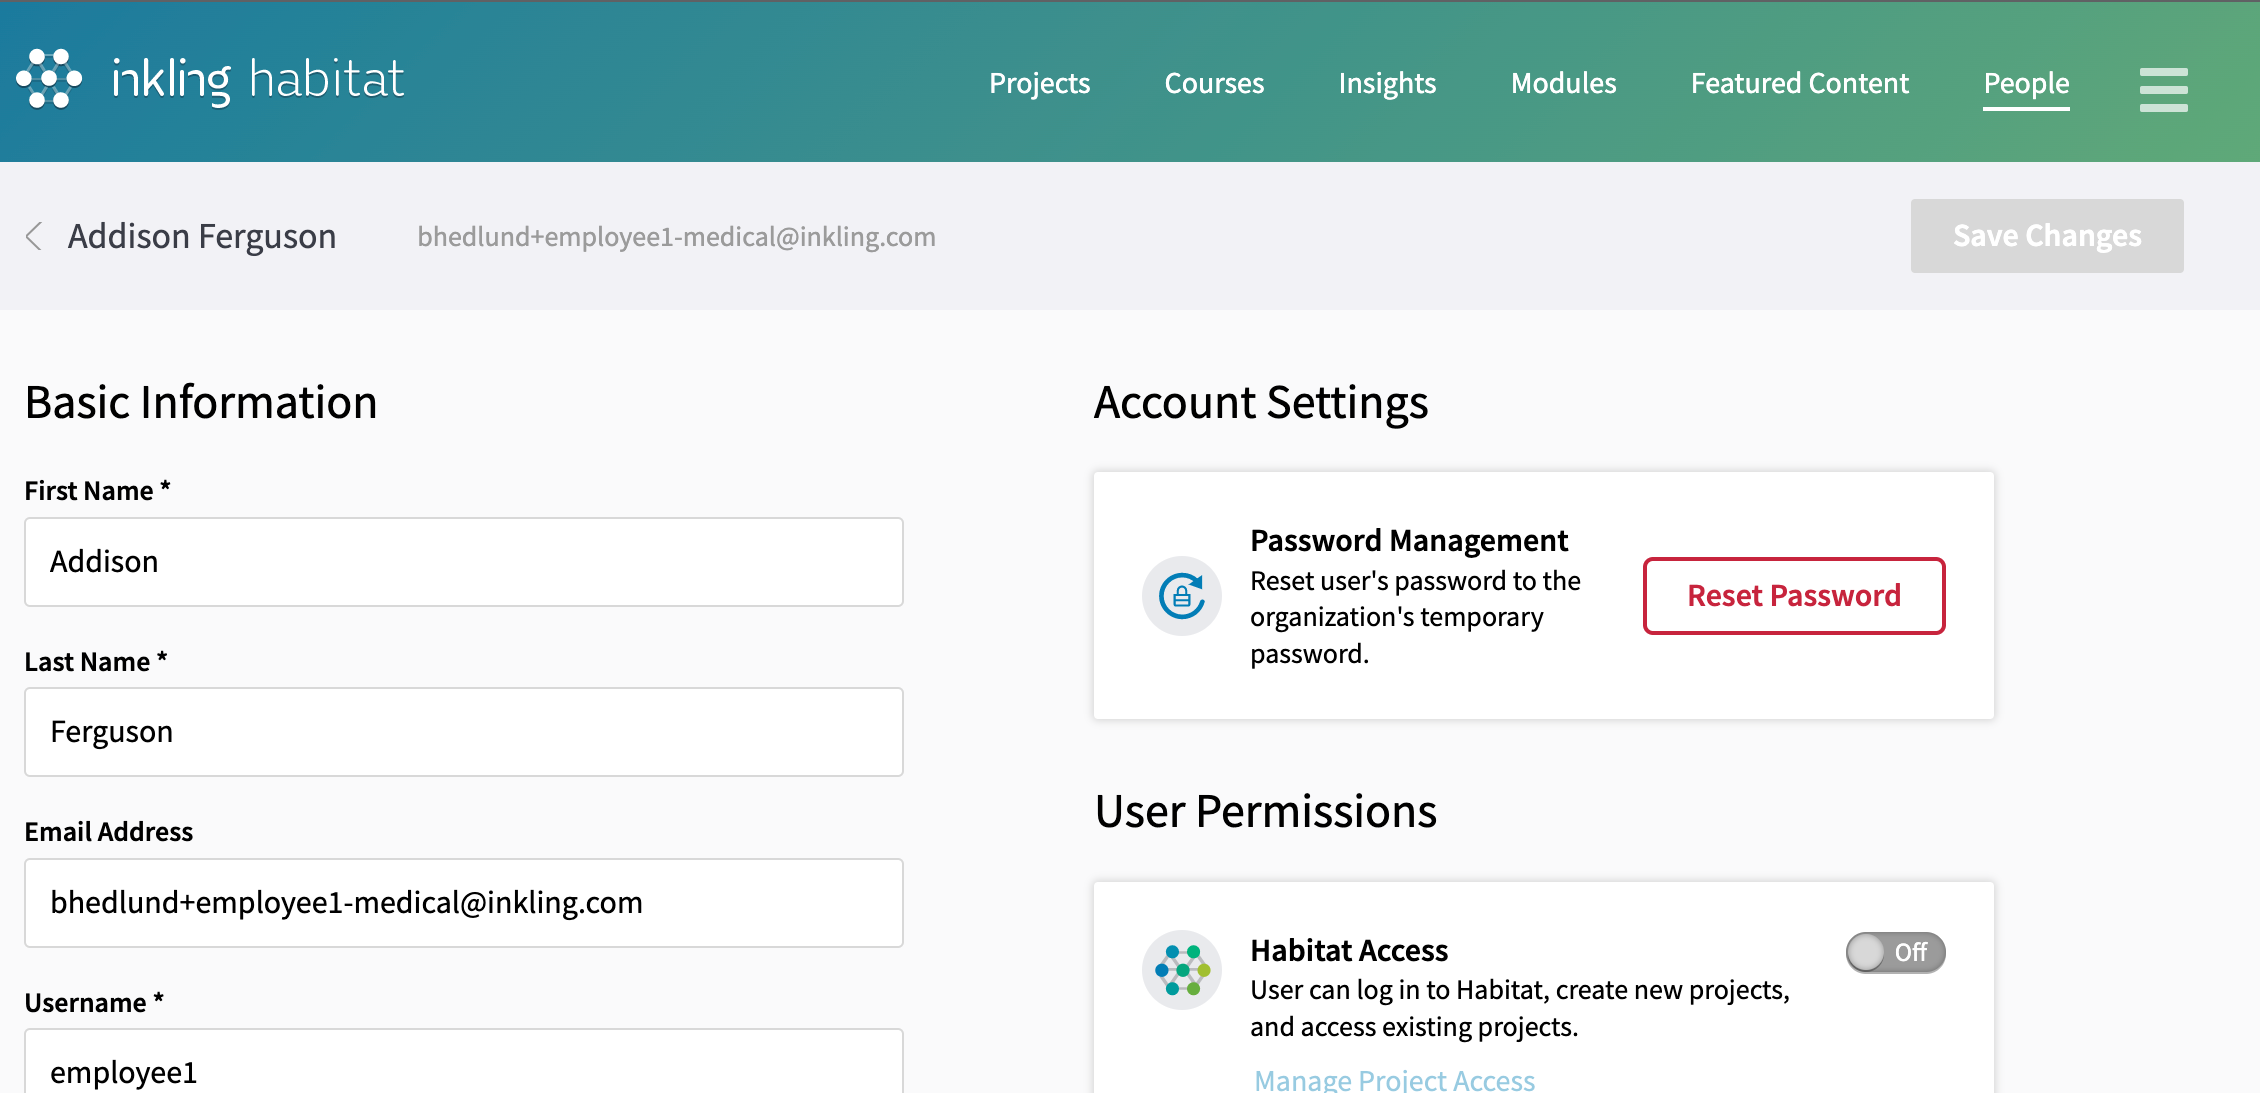Viewport: 2260px width, 1093px height.
Task: Focus the Last Name field
Action: coord(464,732)
